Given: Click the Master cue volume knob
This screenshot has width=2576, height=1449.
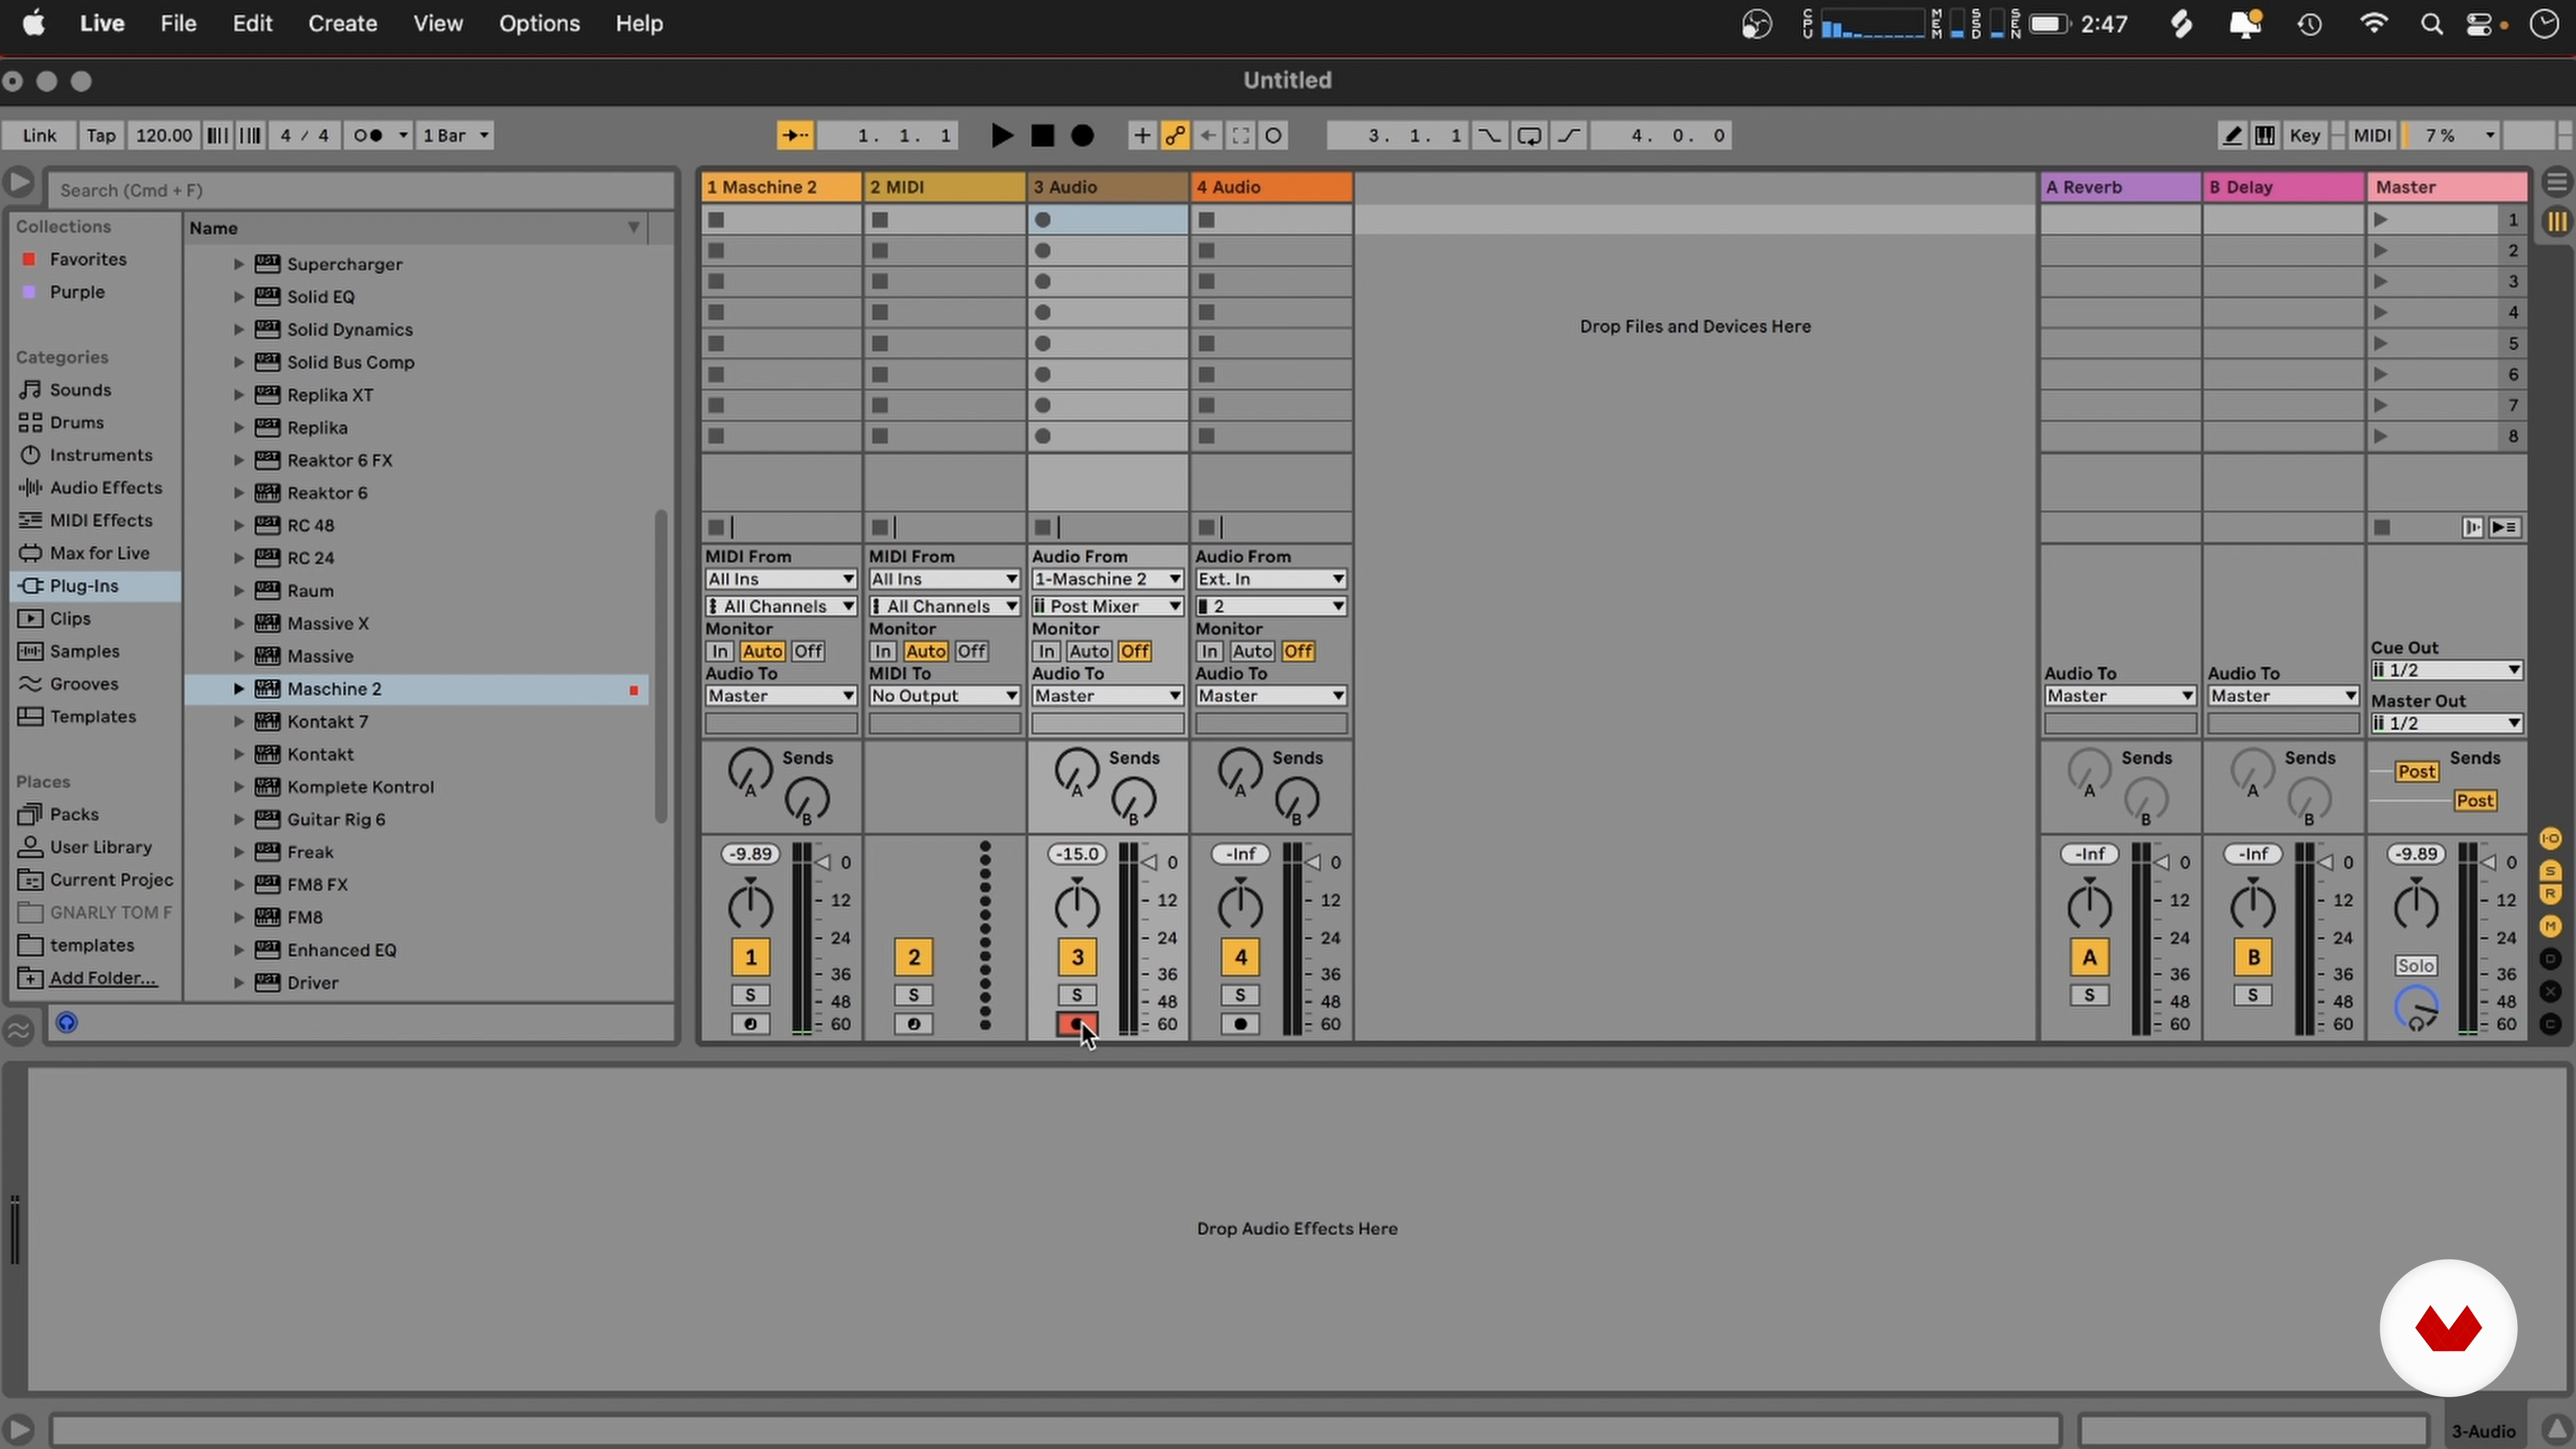Looking at the screenshot, I should 2416,1008.
